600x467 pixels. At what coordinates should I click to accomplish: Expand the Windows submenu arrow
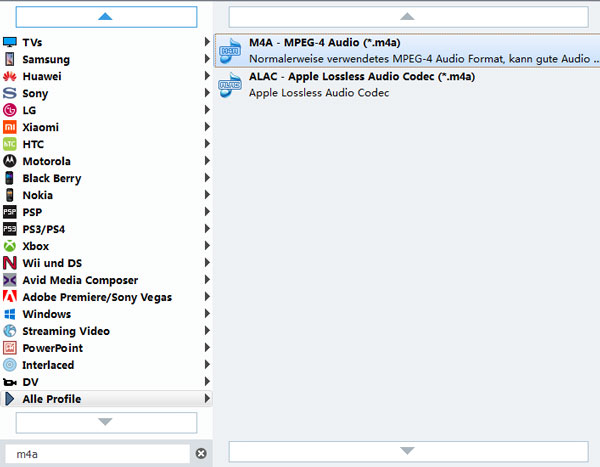click(x=207, y=314)
